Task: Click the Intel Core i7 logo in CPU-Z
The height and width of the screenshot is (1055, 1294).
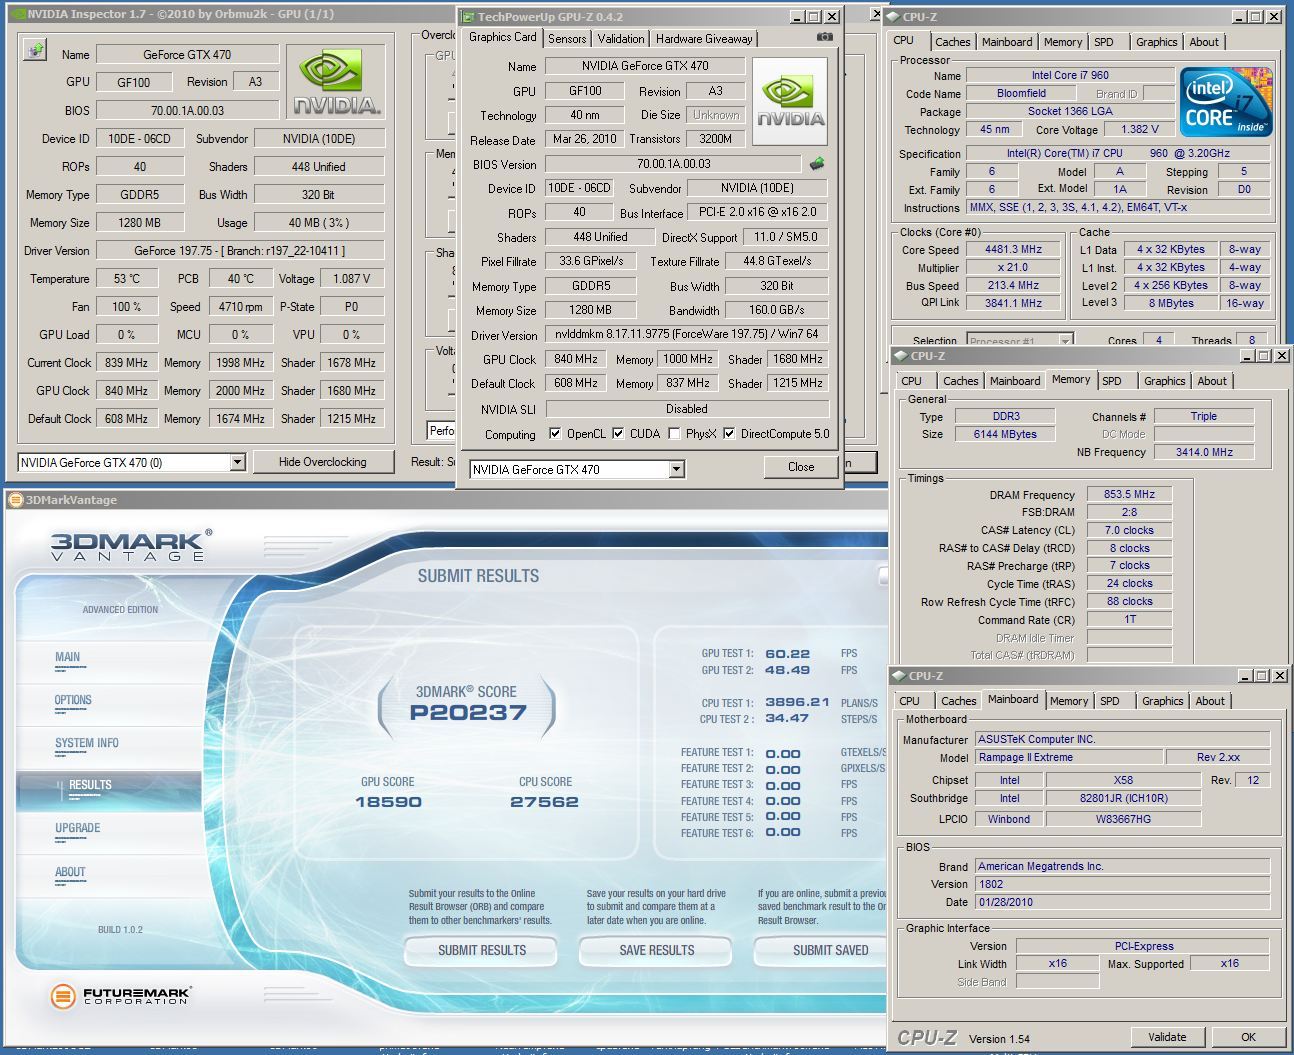Action: coord(1226,103)
